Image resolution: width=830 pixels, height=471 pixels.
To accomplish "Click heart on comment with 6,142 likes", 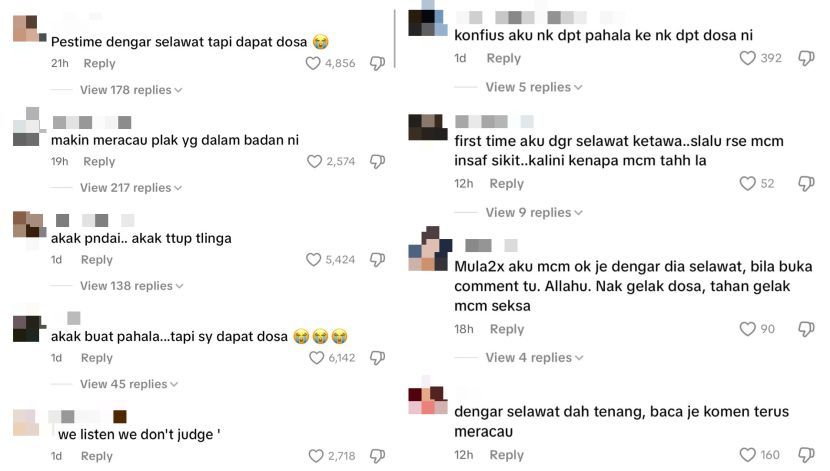I will [x=317, y=358].
